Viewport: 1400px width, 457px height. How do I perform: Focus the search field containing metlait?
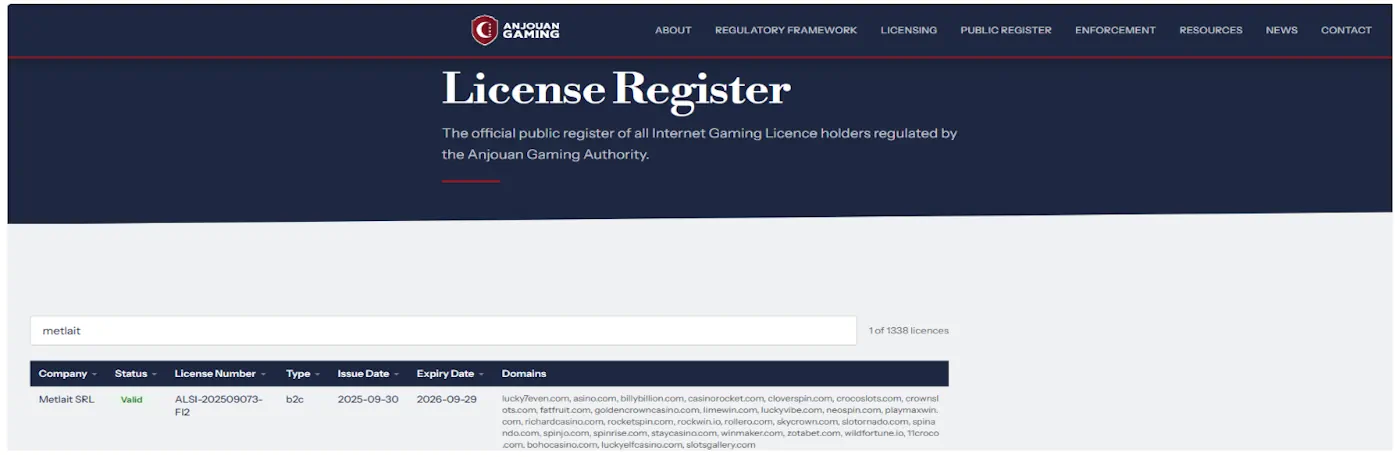[443, 330]
